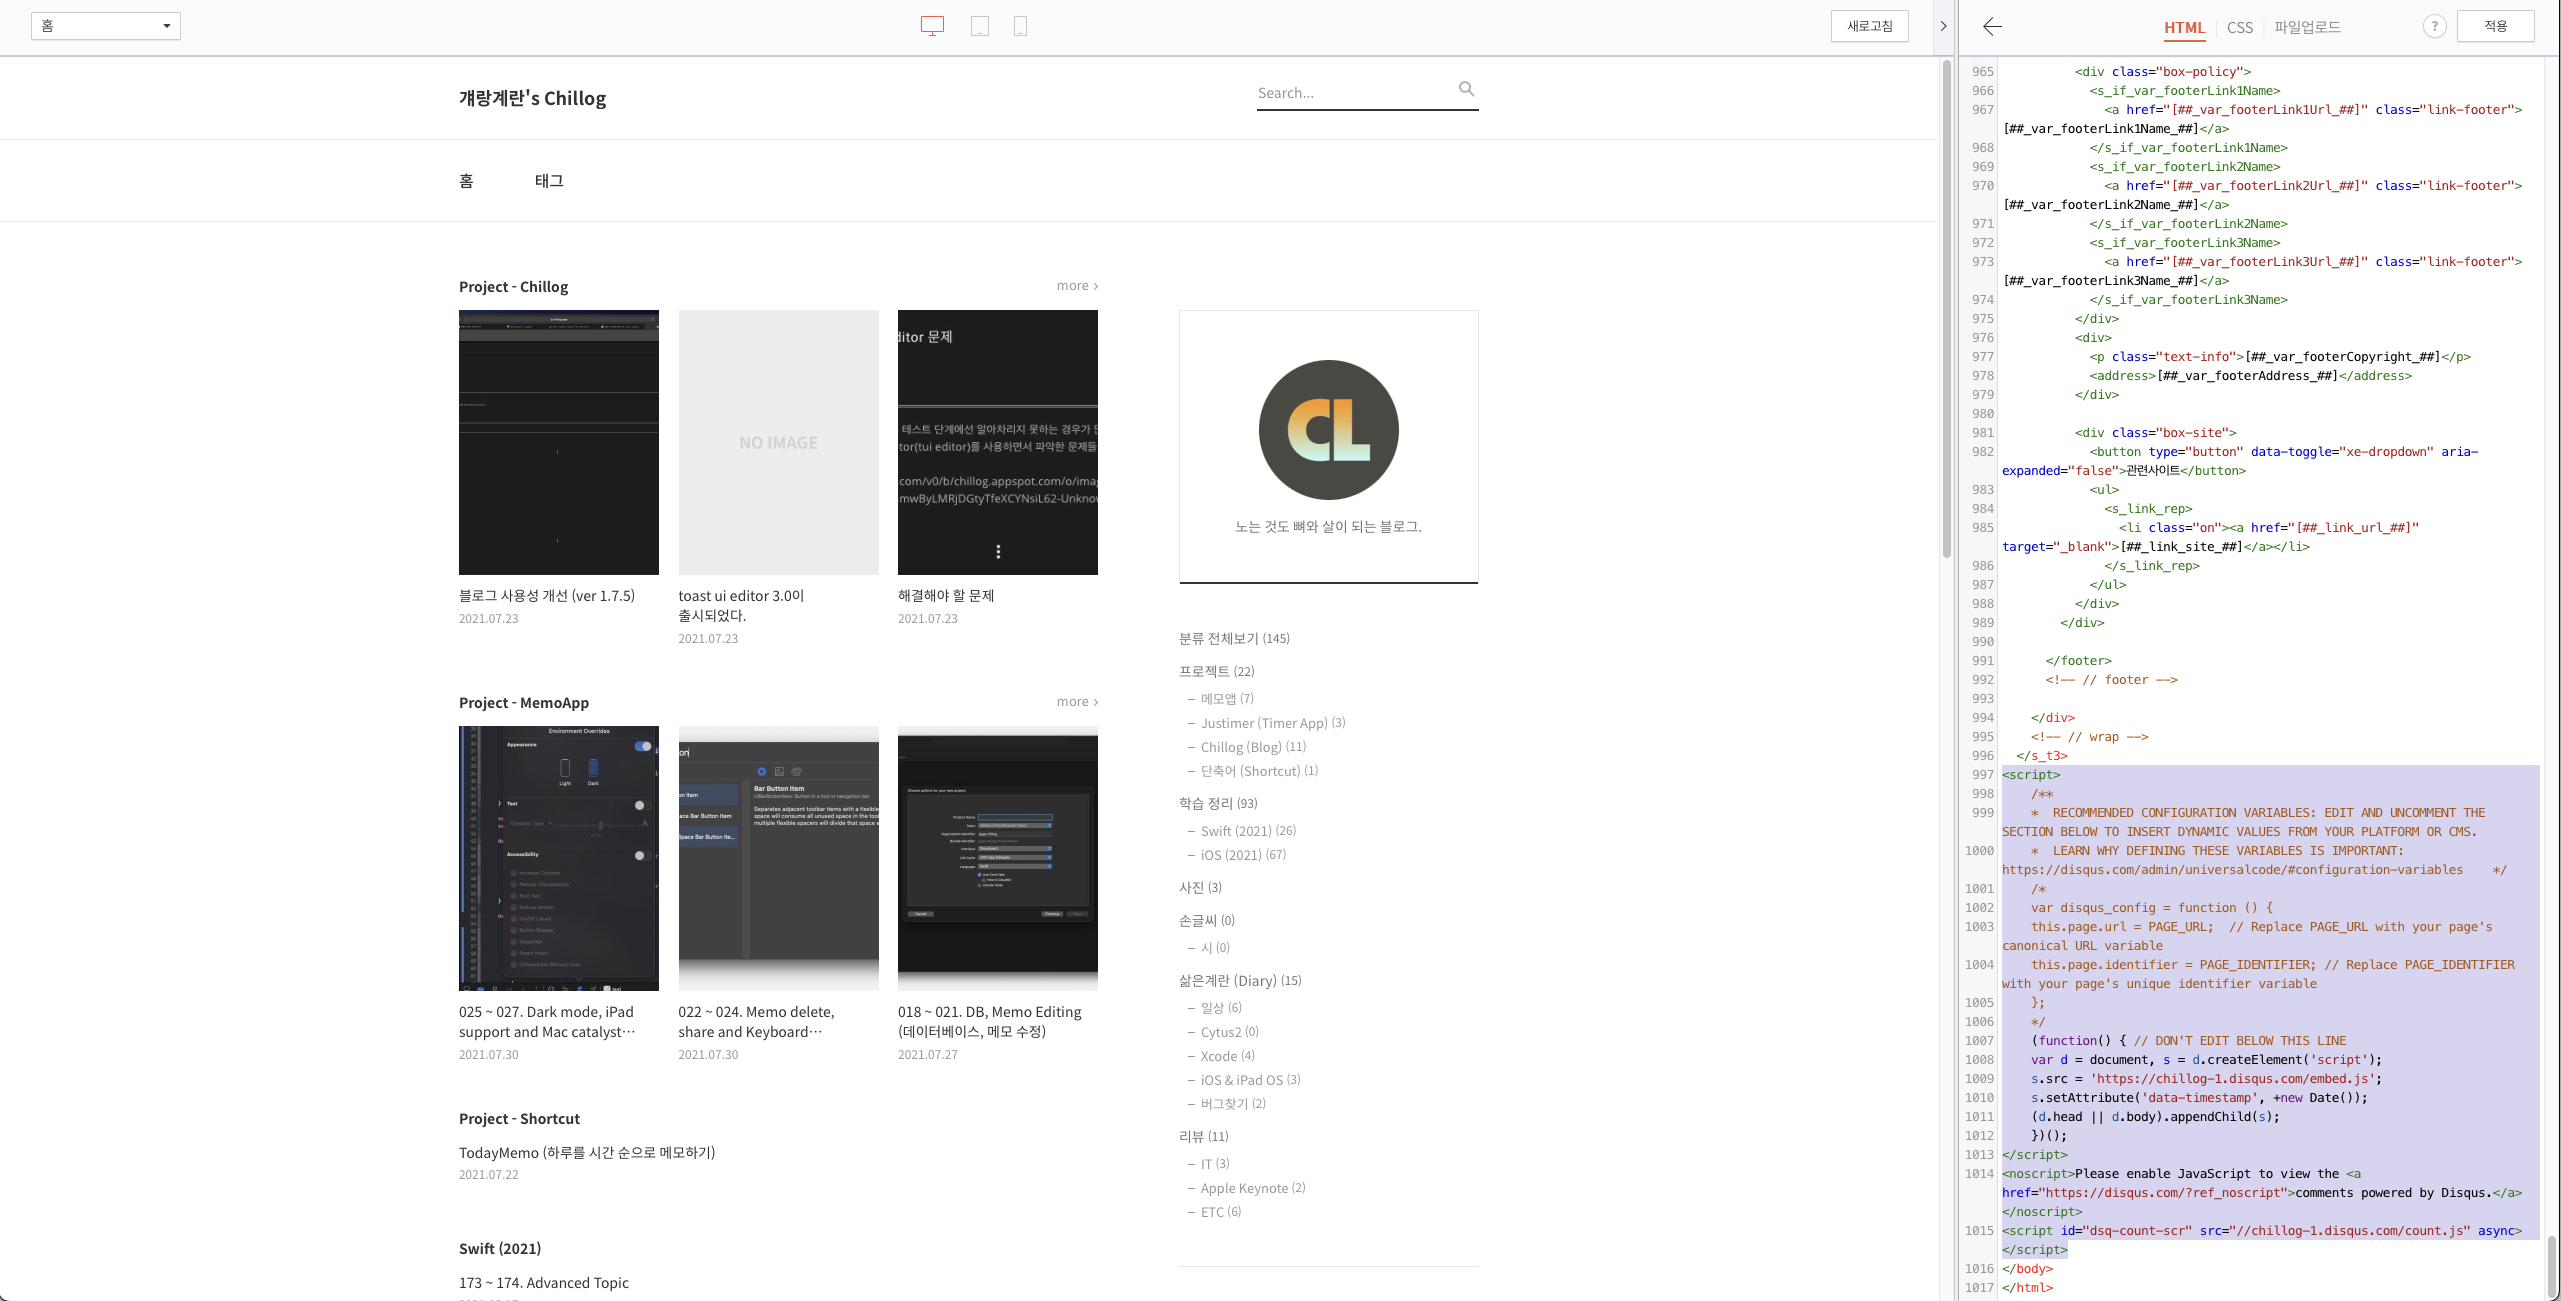Expand more link for Project - MemoApp
Viewport: 2561px width, 1301px height.
point(1077,702)
